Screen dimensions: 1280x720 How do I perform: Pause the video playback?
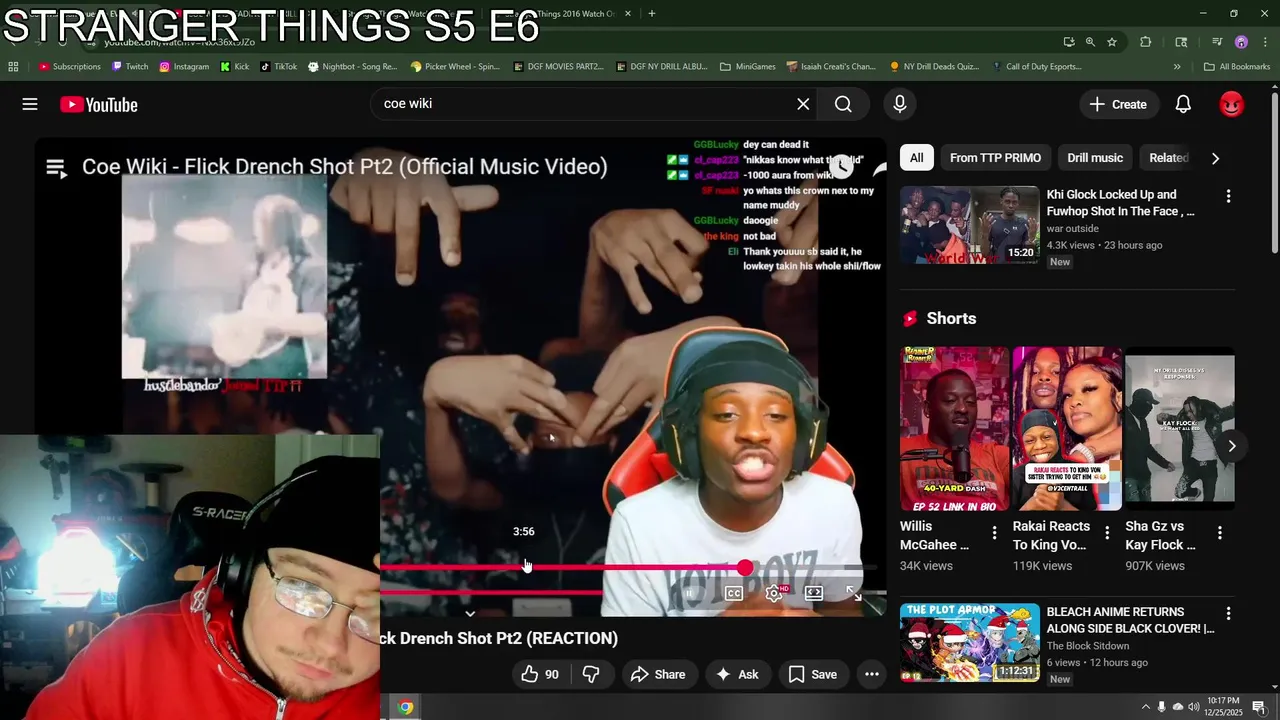[x=689, y=593]
